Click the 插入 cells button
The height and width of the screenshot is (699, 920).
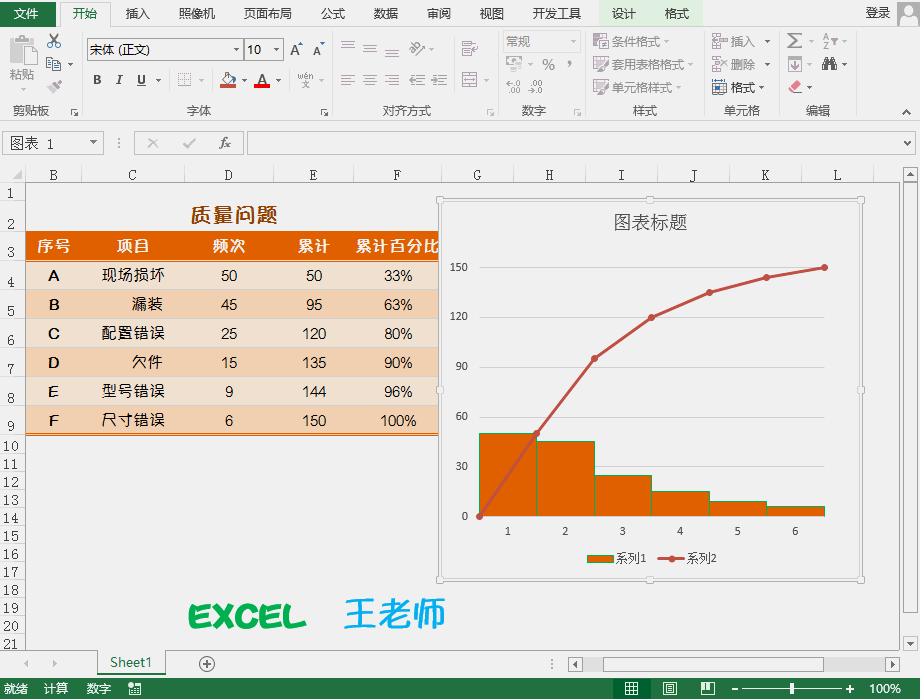click(741, 41)
